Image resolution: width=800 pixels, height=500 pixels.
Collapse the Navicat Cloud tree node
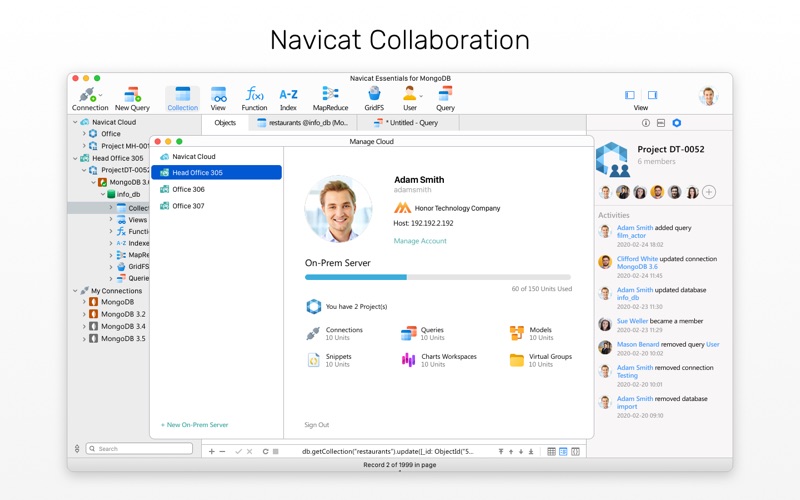[x=75, y=122]
